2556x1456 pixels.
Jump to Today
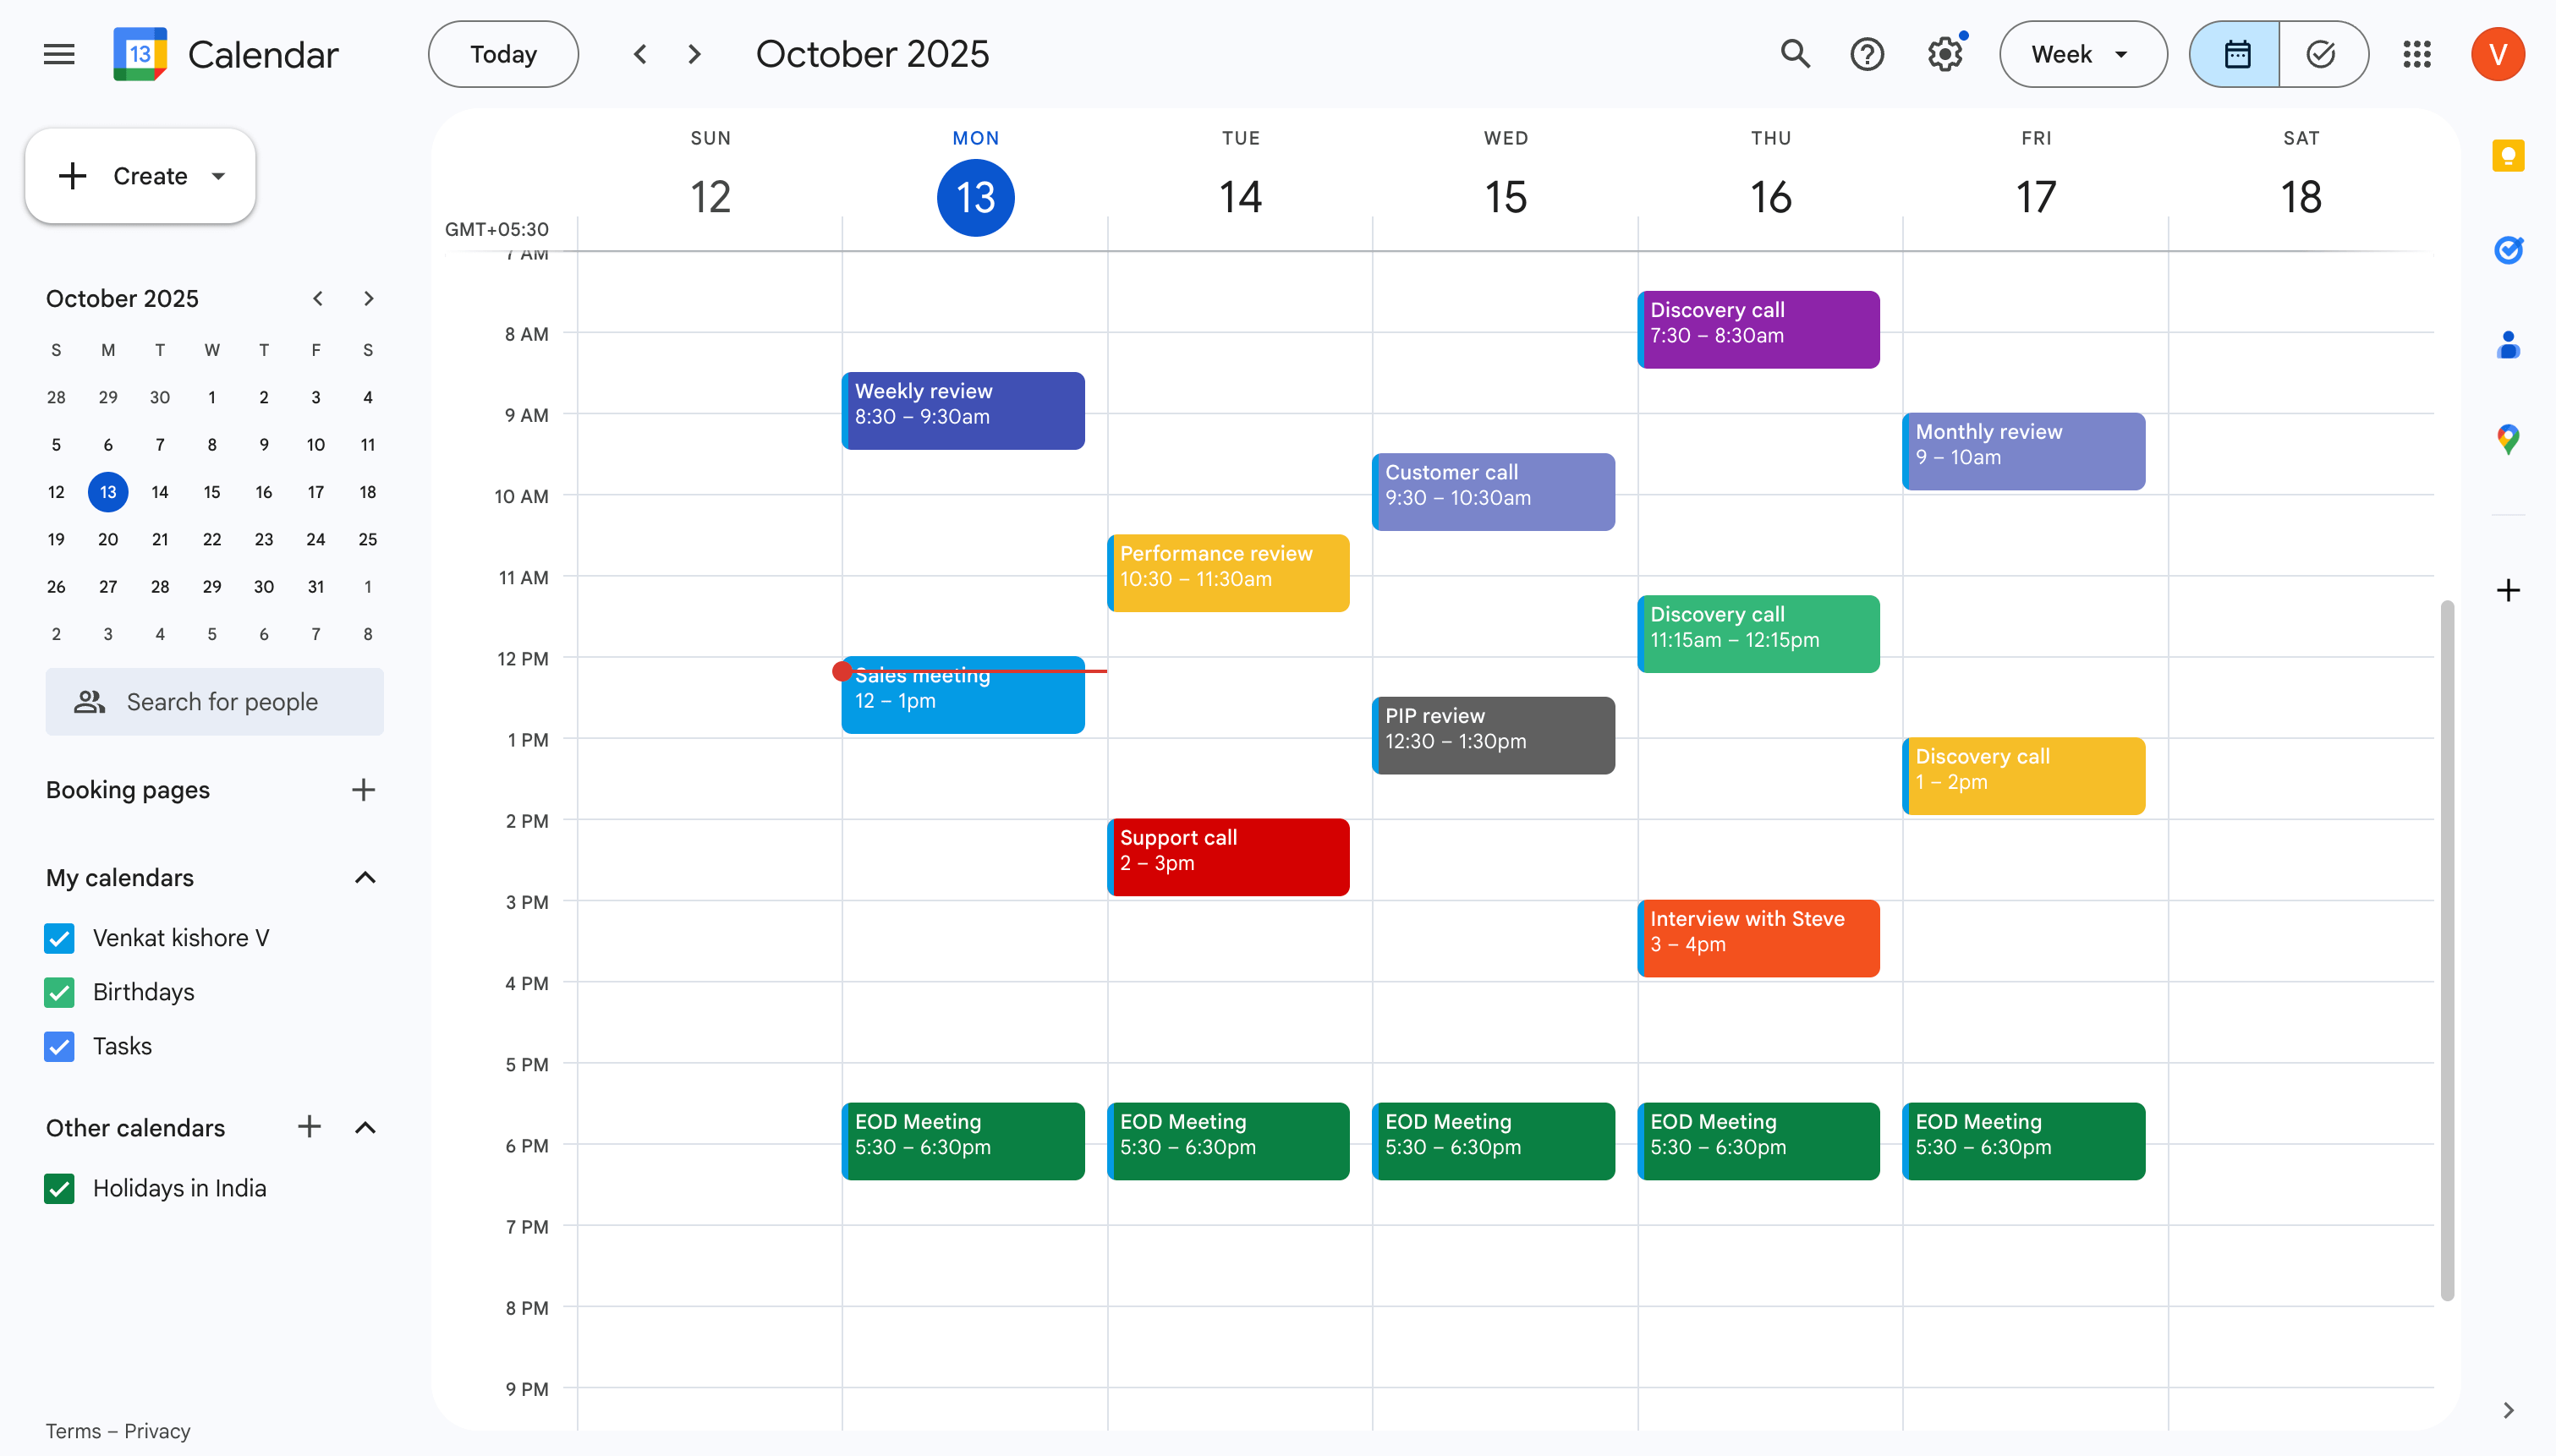coord(503,53)
